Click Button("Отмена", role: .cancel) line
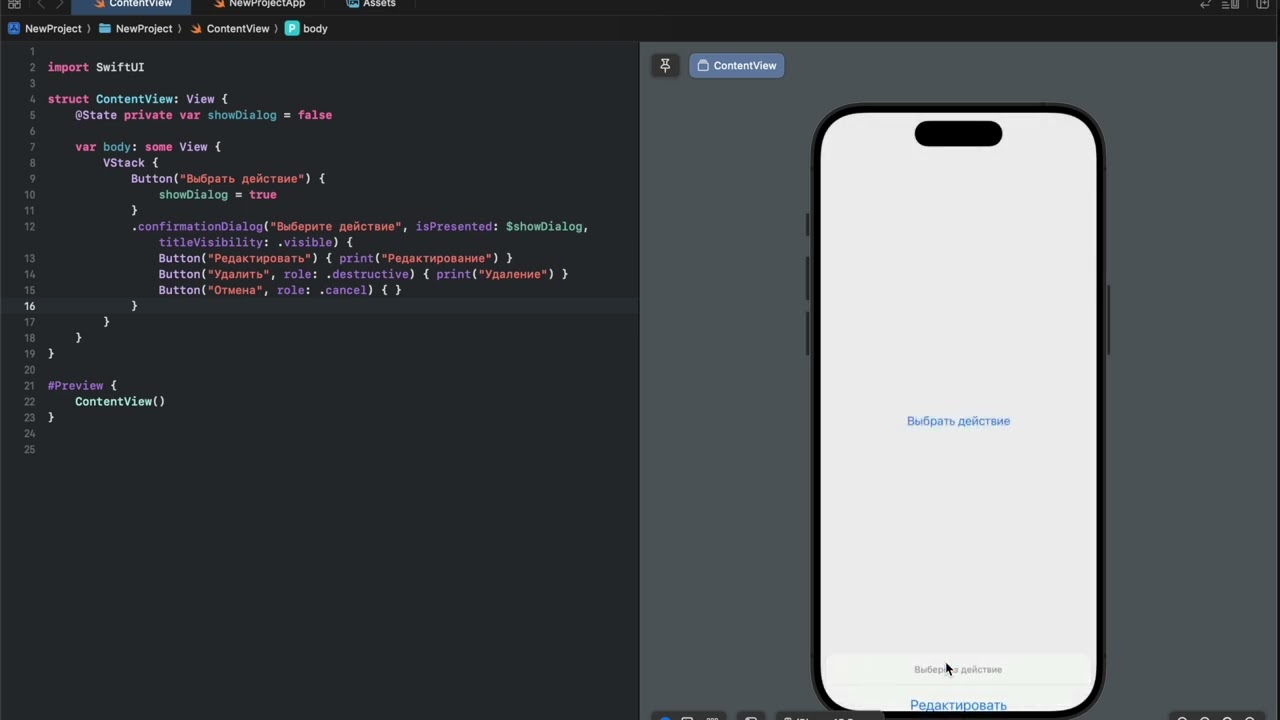The image size is (1280, 720). (280, 291)
